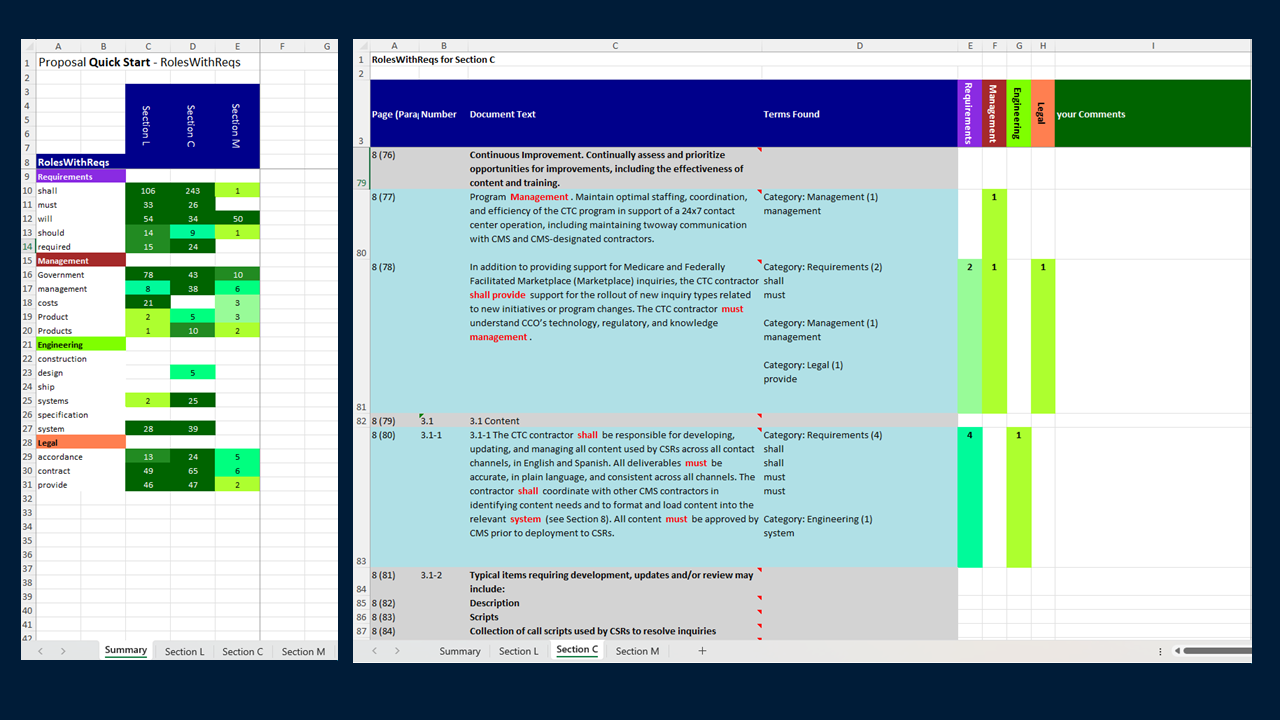Click the 'Government' Section L count 78
The height and width of the screenshot is (720, 1280).
point(148,274)
